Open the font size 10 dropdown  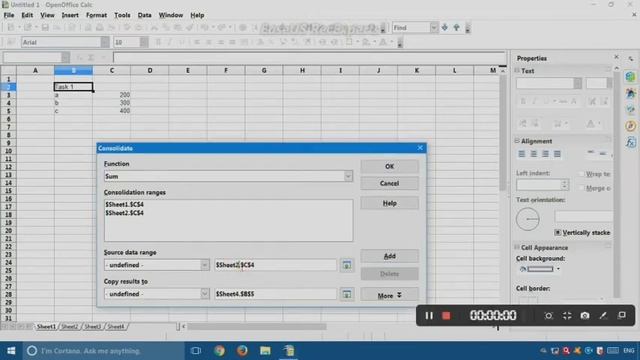pos(144,42)
